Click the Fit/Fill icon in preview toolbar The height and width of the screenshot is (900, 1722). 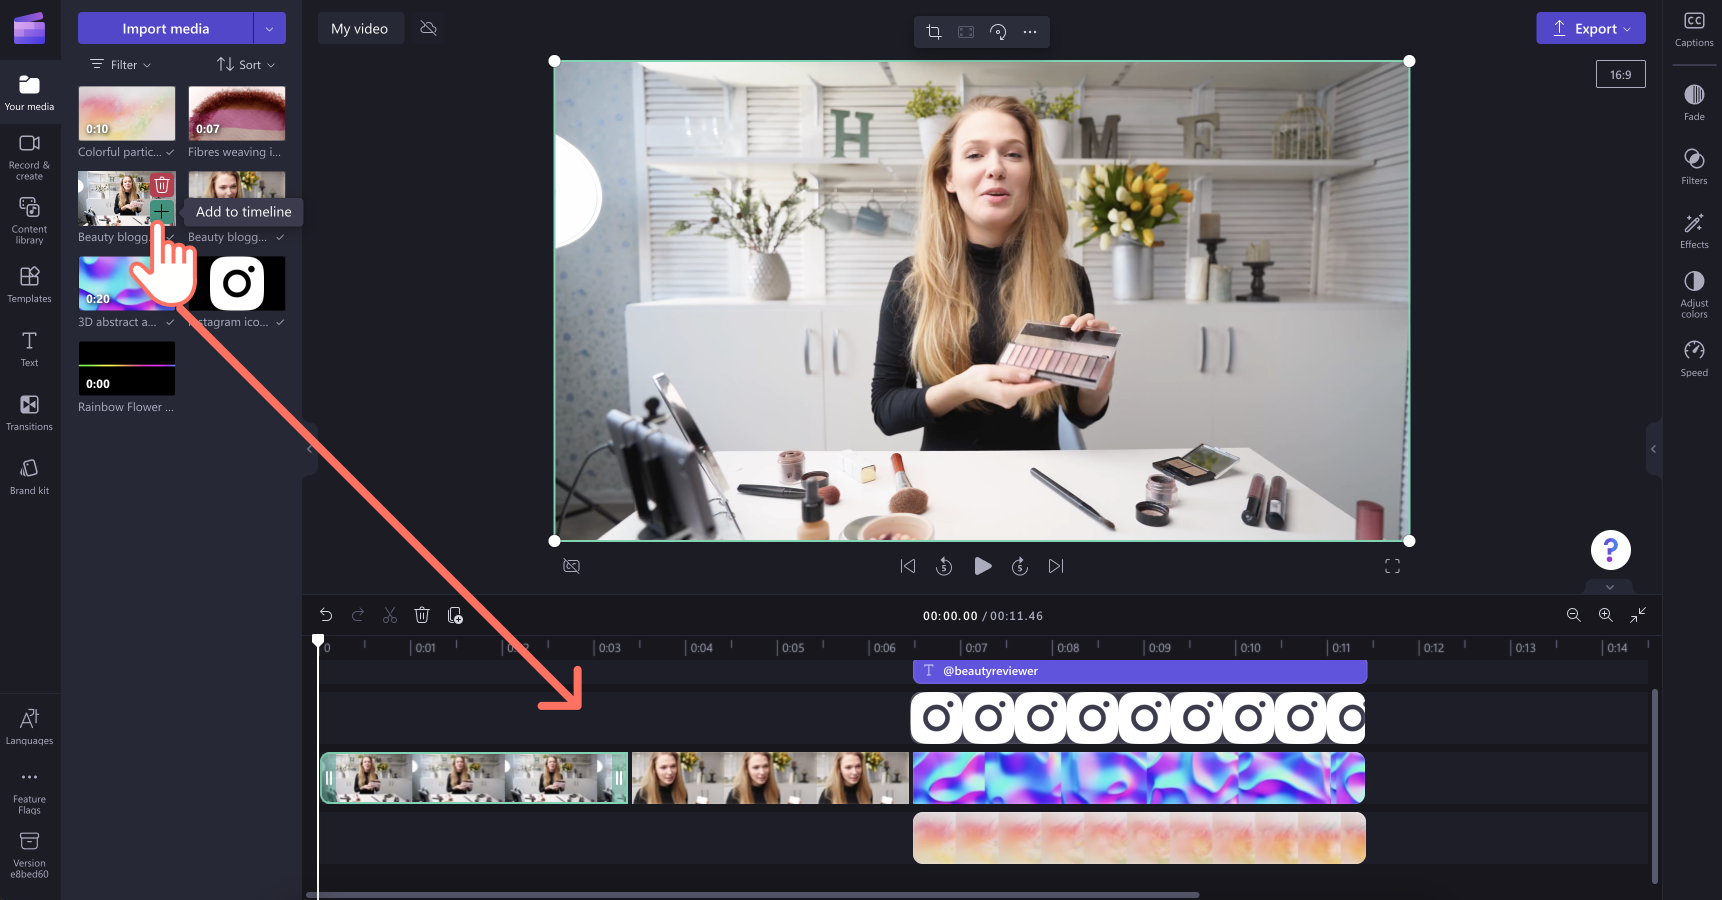(966, 32)
